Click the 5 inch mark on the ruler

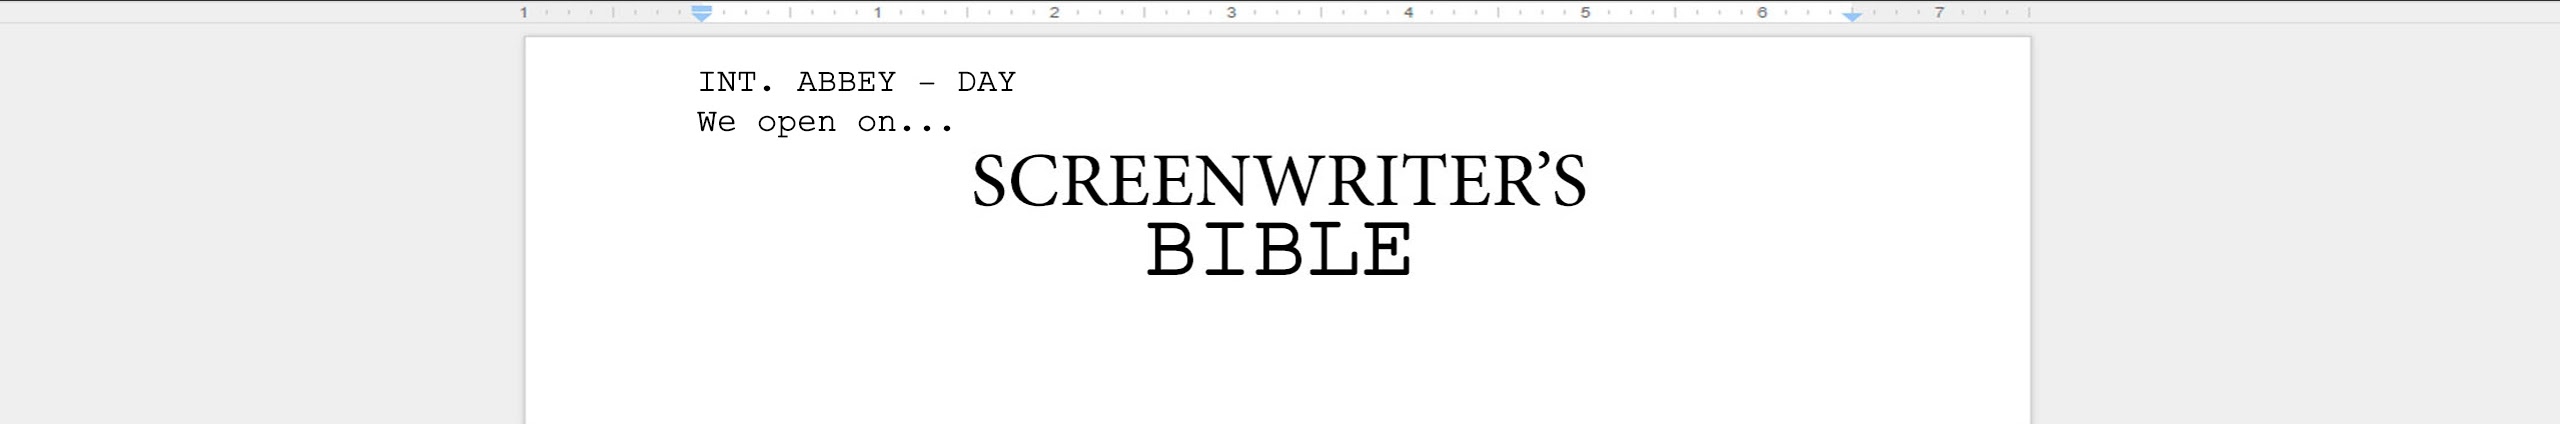(1585, 13)
